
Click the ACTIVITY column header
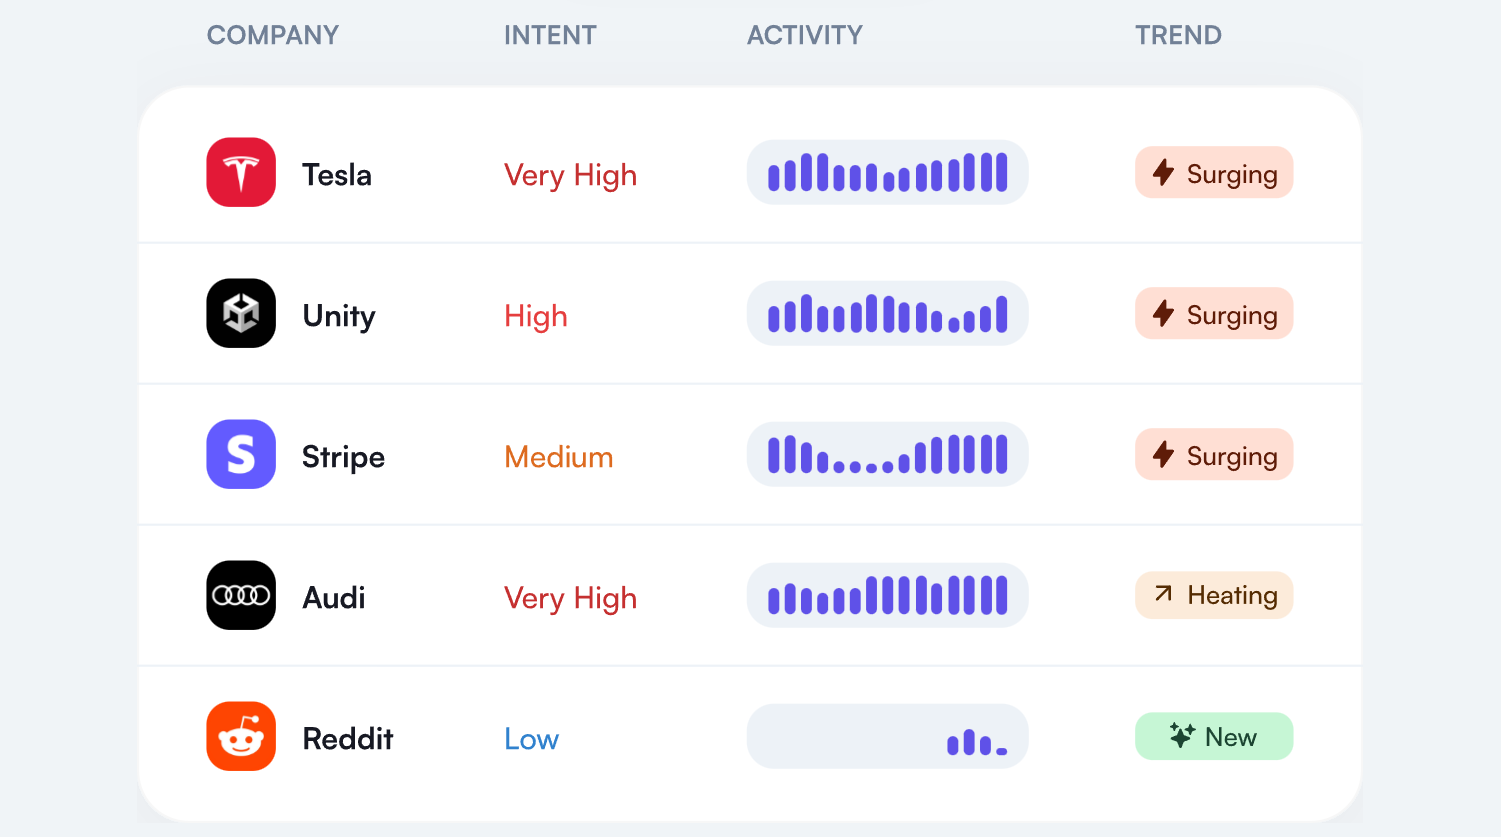(805, 35)
